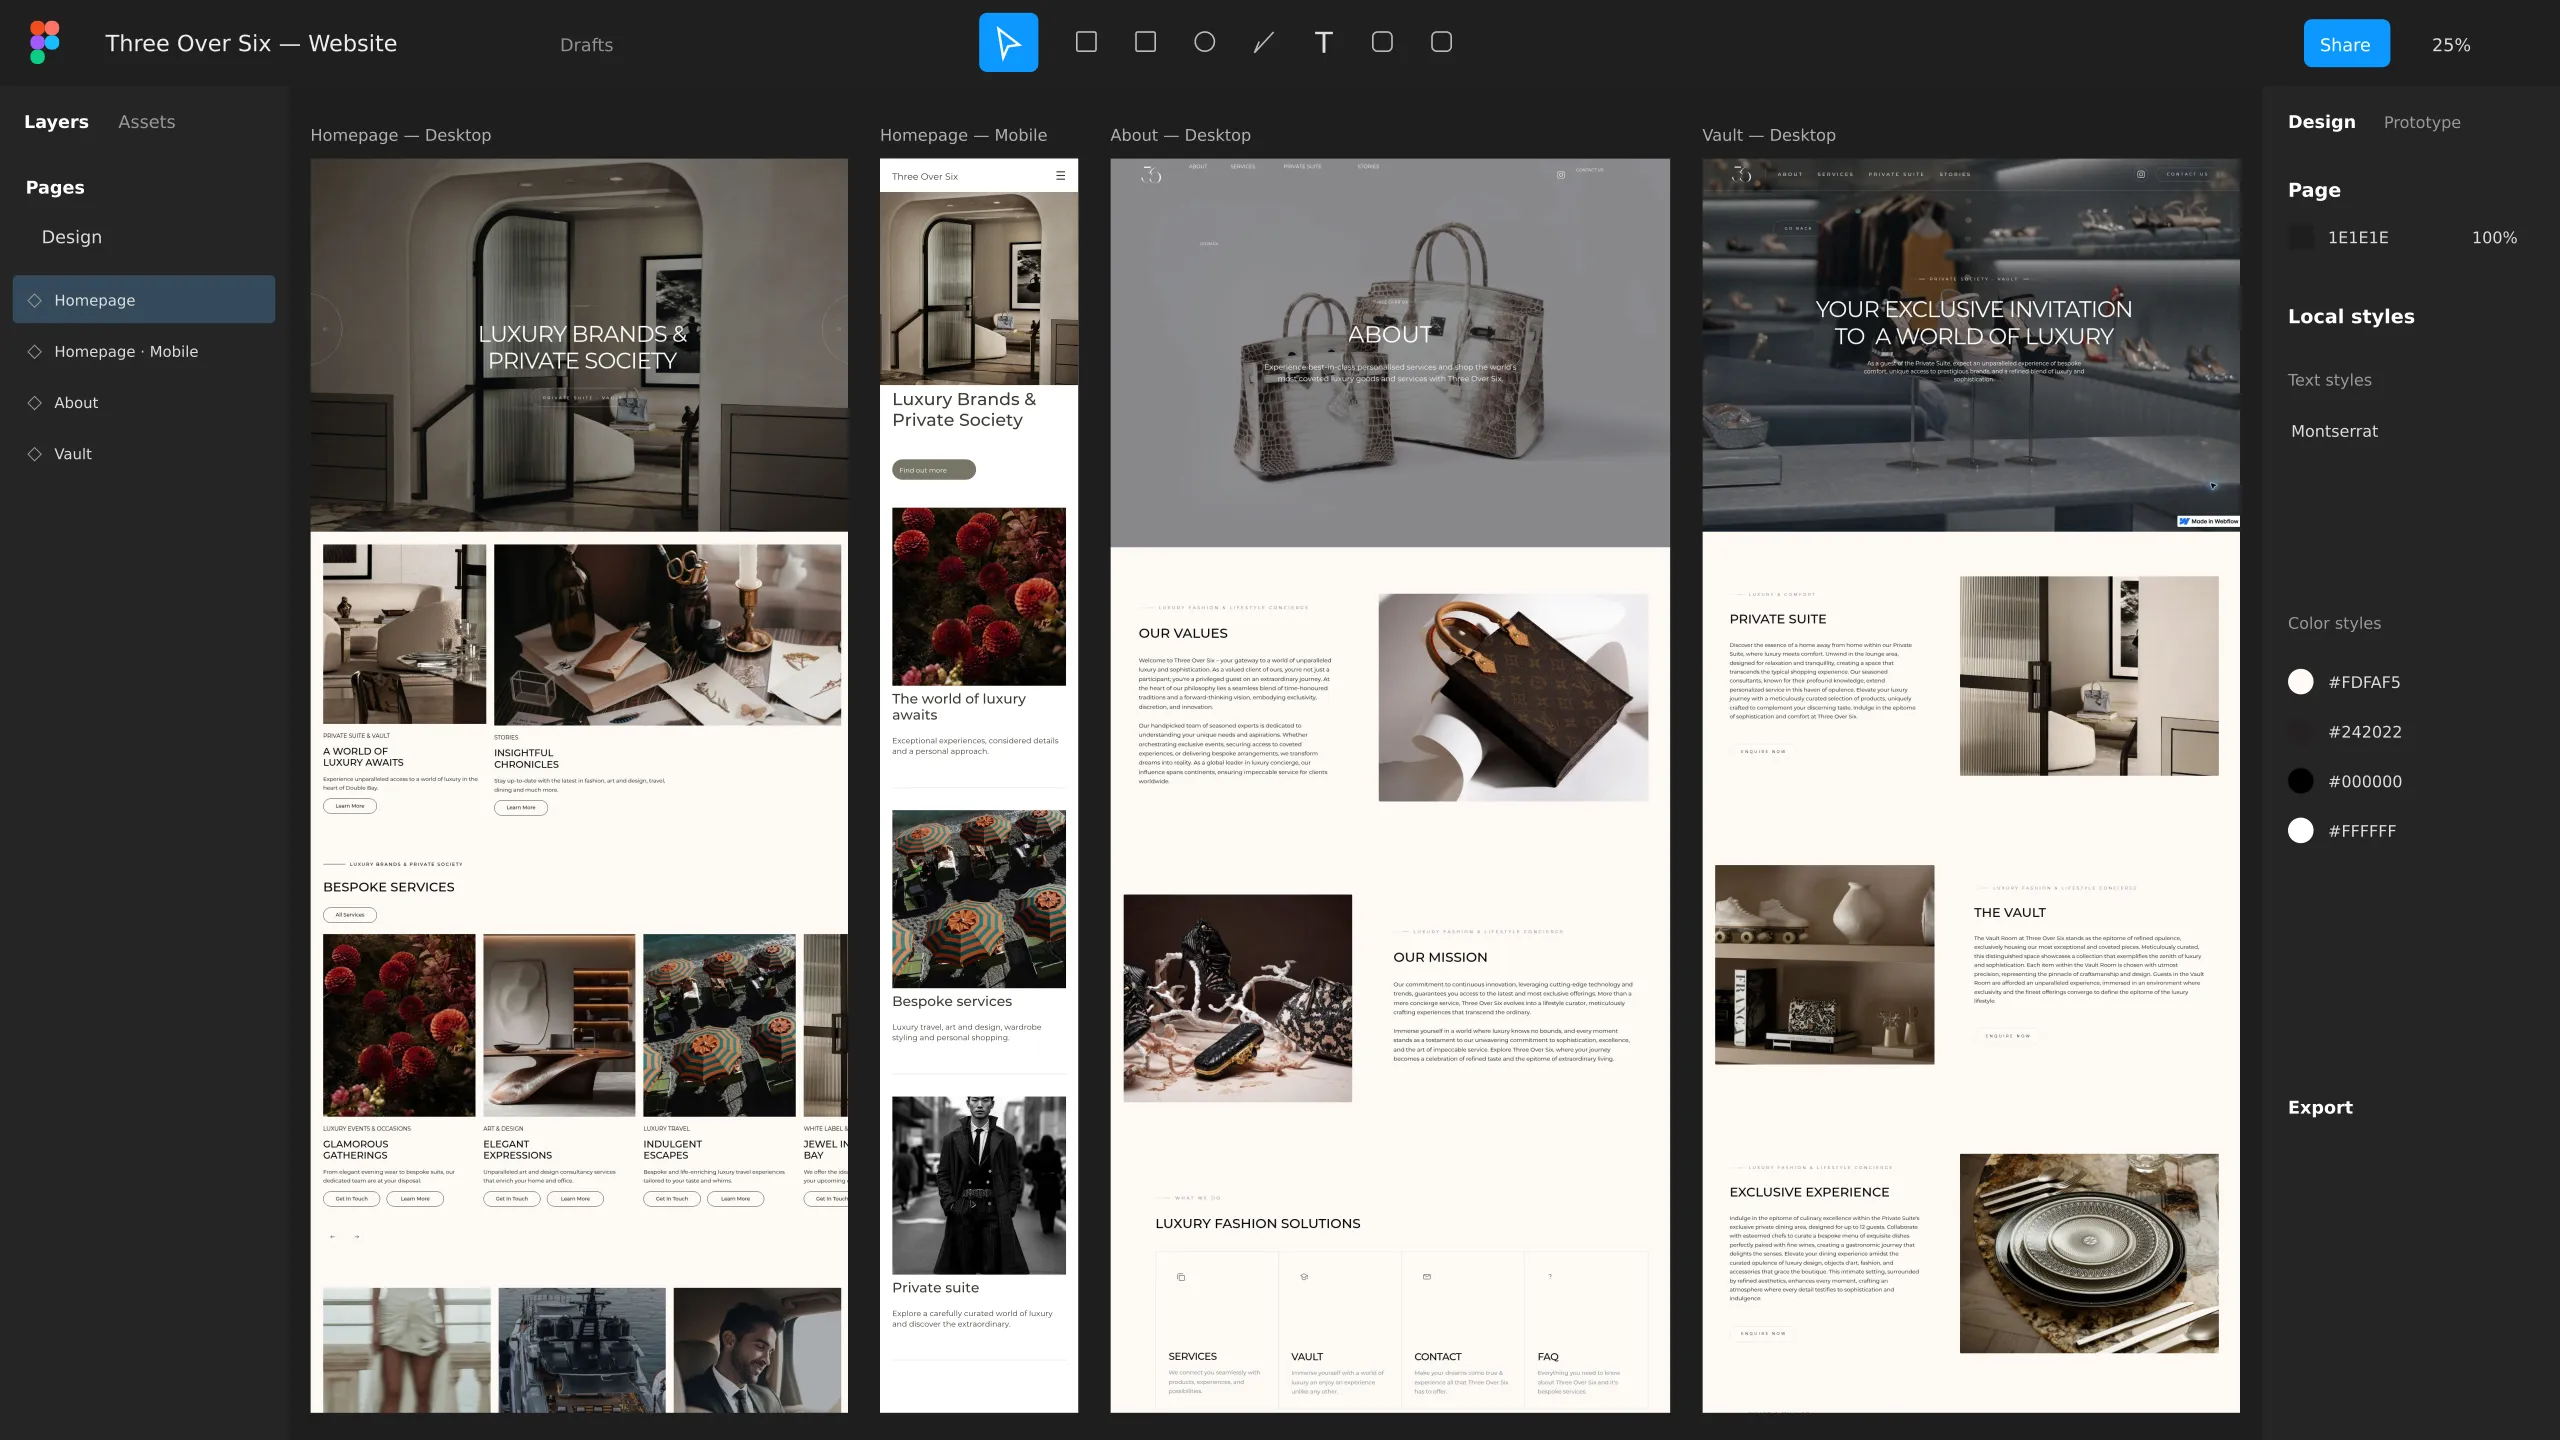The height and width of the screenshot is (1440, 2560).
Task: Switch to the Layers tab
Action: pyautogui.click(x=56, y=122)
